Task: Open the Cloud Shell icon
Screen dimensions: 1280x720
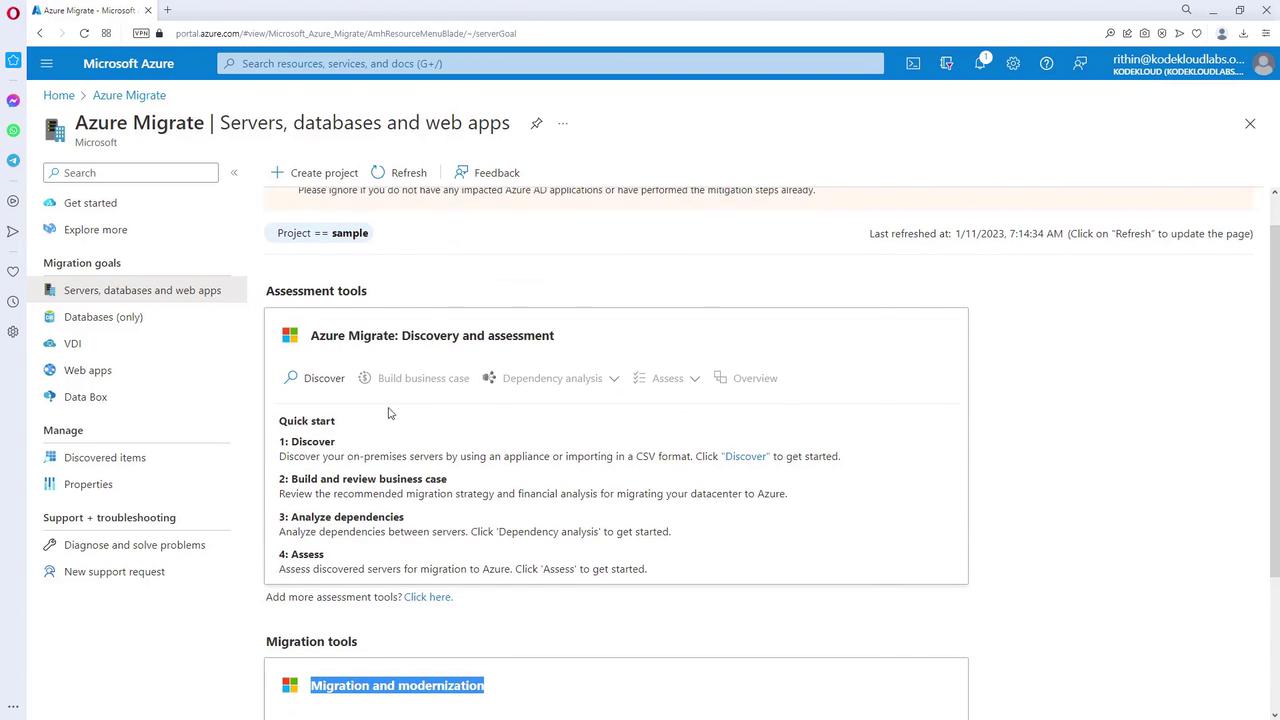Action: click(x=913, y=63)
